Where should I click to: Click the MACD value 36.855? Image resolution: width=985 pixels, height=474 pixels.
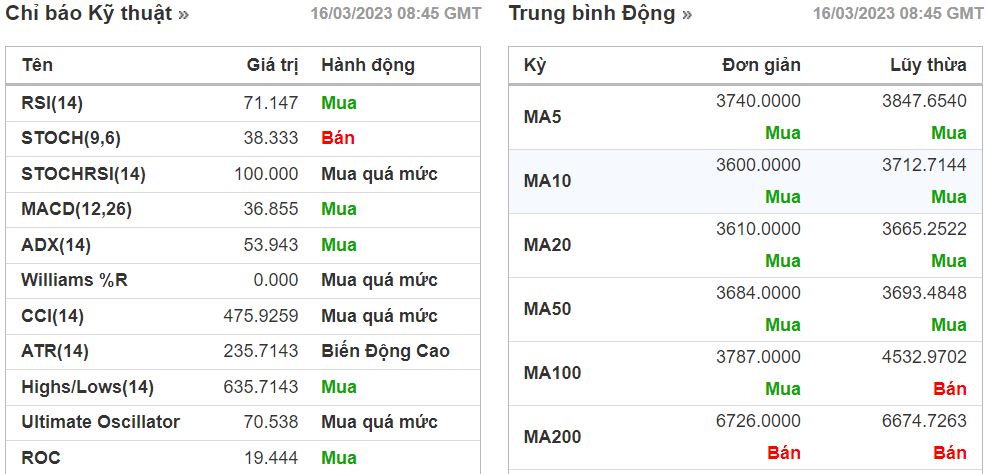click(x=271, y=209)
